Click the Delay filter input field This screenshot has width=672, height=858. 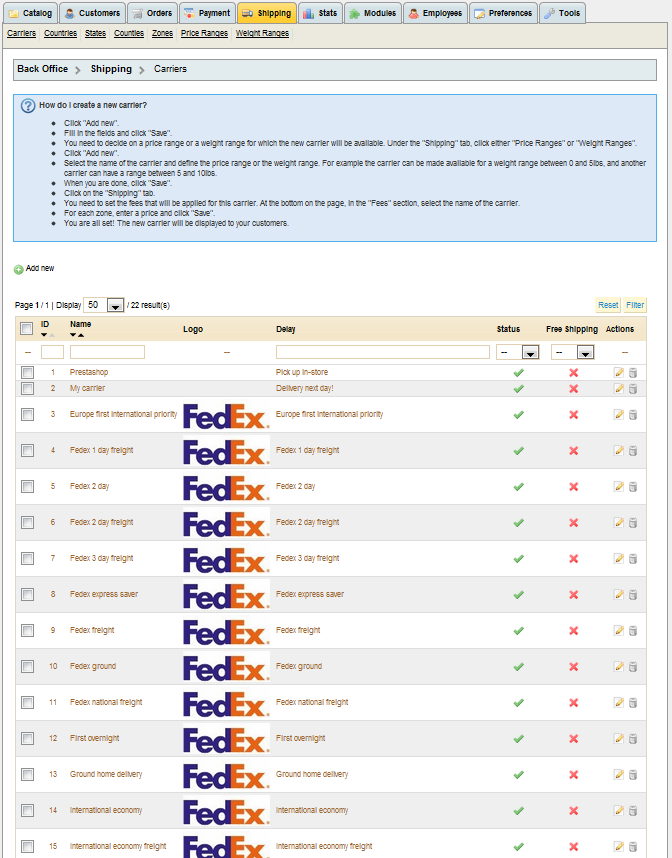coord(383,352)
